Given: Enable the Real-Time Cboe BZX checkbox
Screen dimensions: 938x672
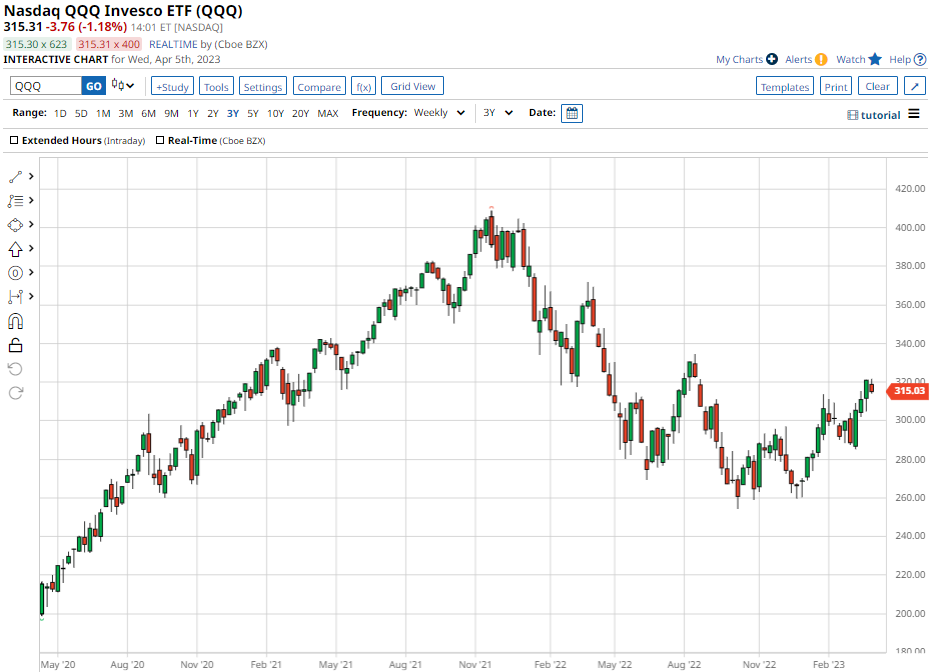Looking at the screenshot, I should (x=160, y=140).
